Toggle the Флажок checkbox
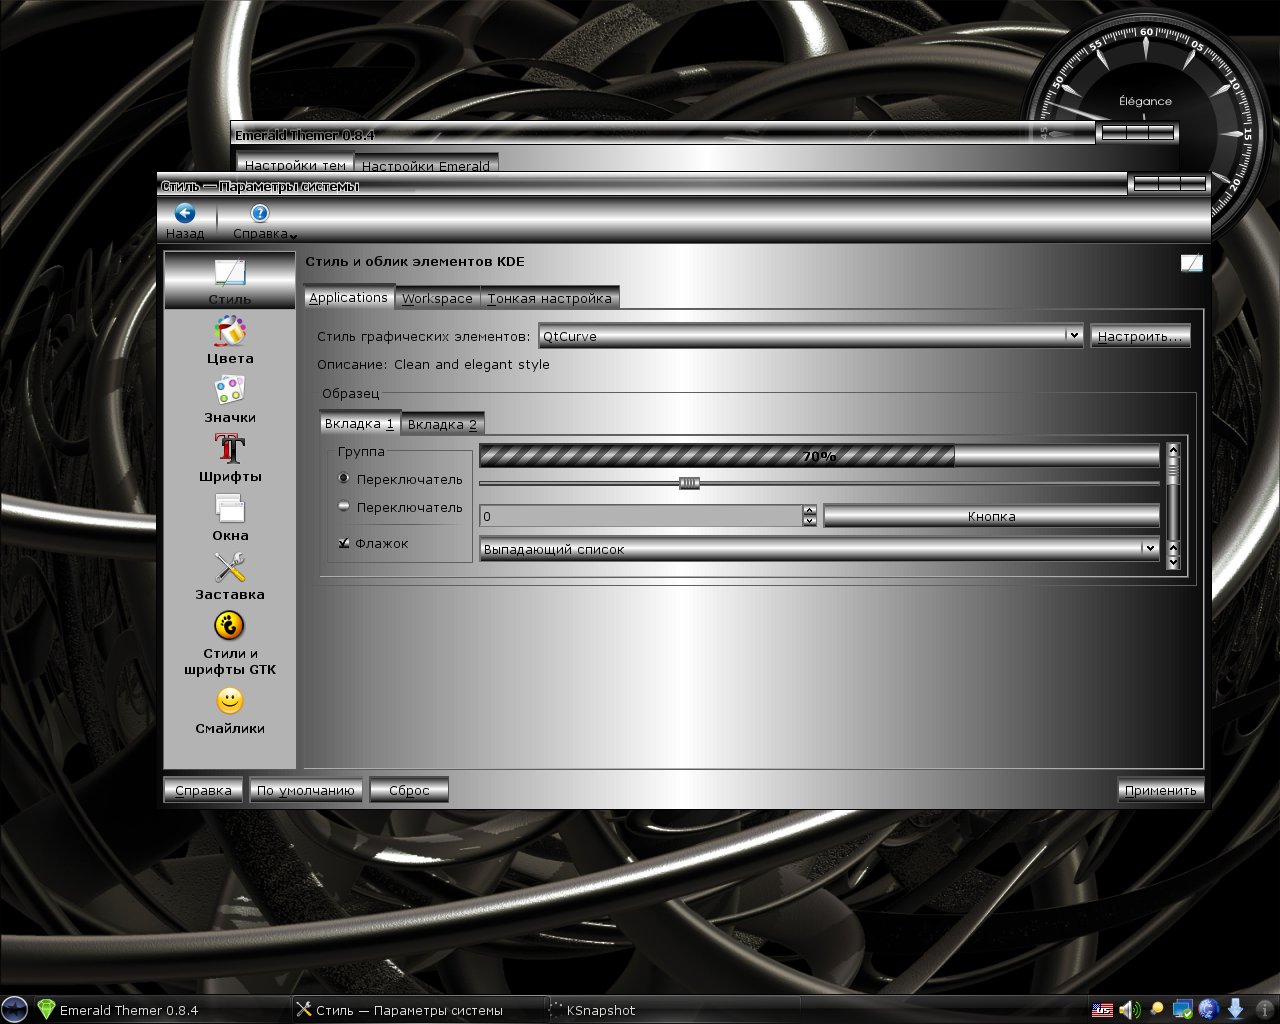 click(344, 543)
